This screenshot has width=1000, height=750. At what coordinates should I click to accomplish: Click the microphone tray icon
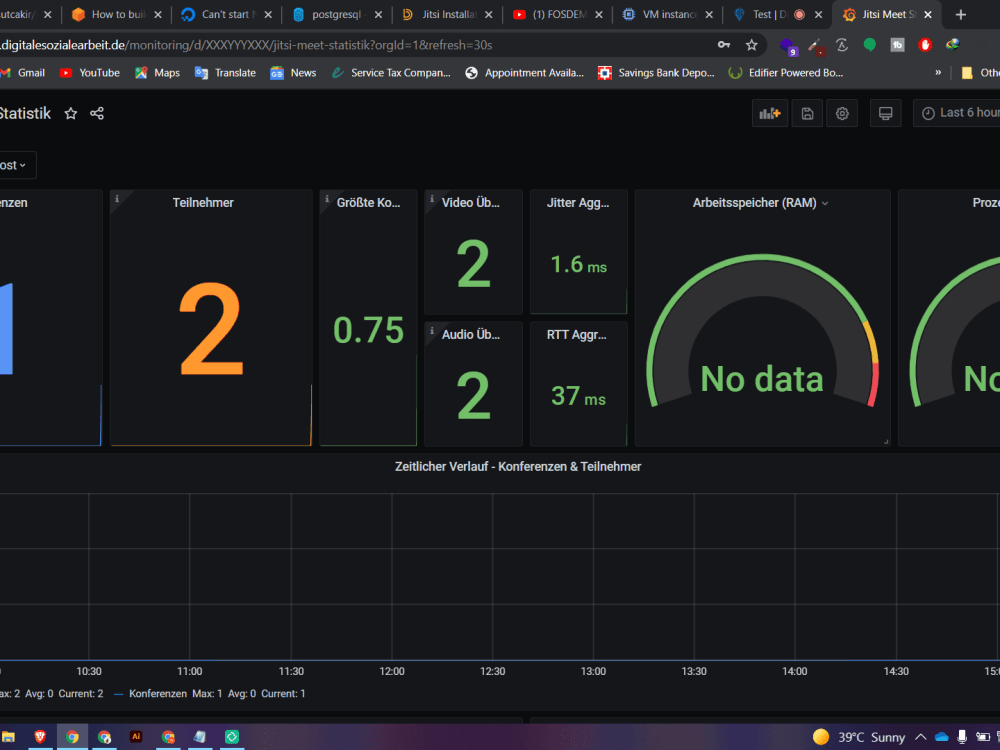[x=962, y=737]
